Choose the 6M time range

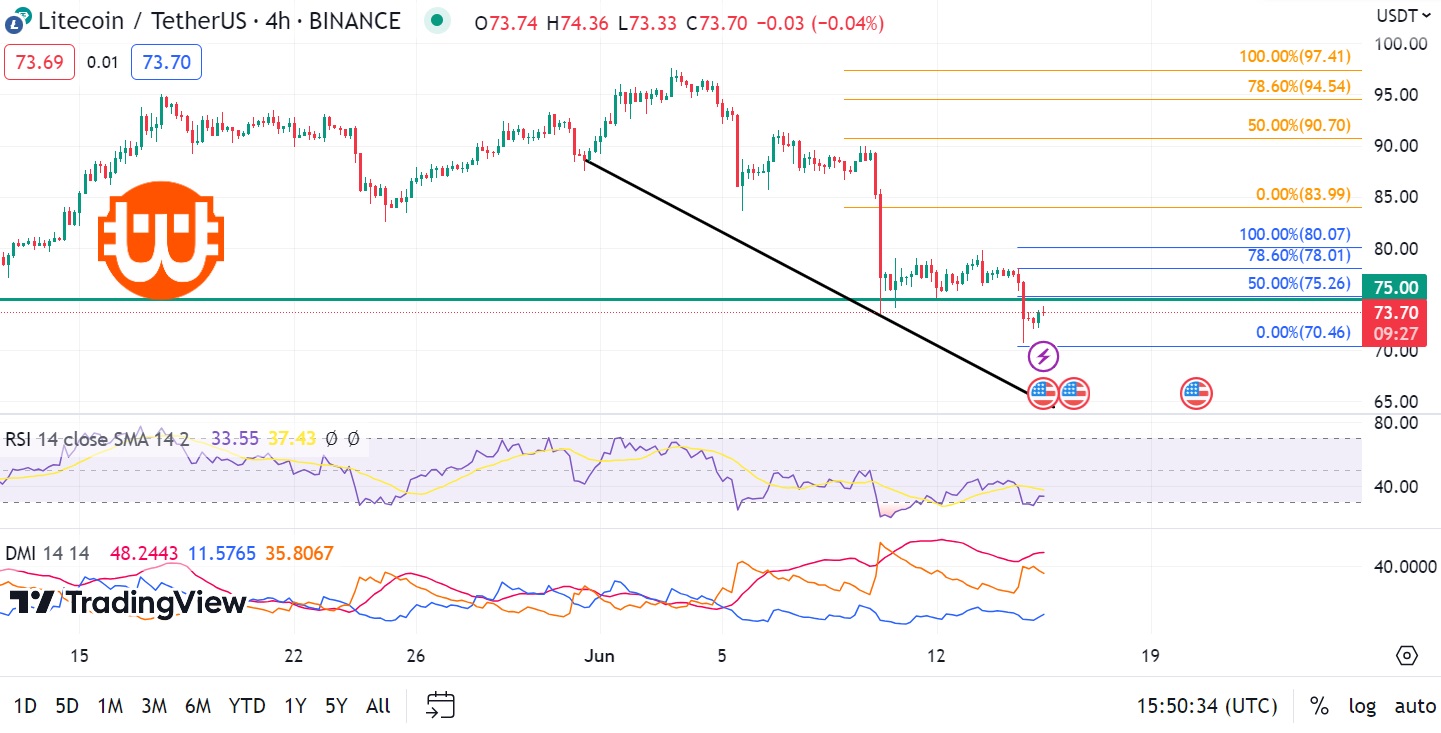click(198, 706)
